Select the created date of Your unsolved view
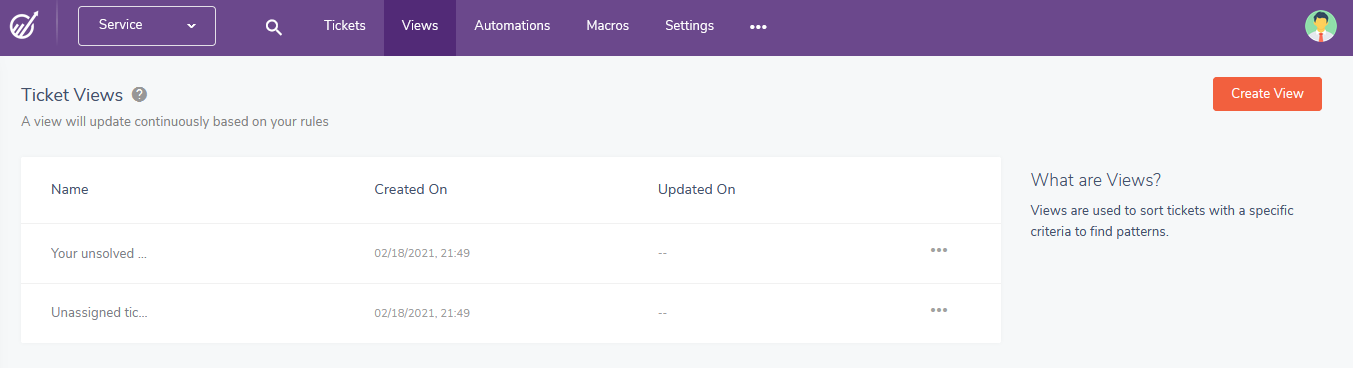The height and width of the screenshot is (368, 1353). (x=422, y=253)
